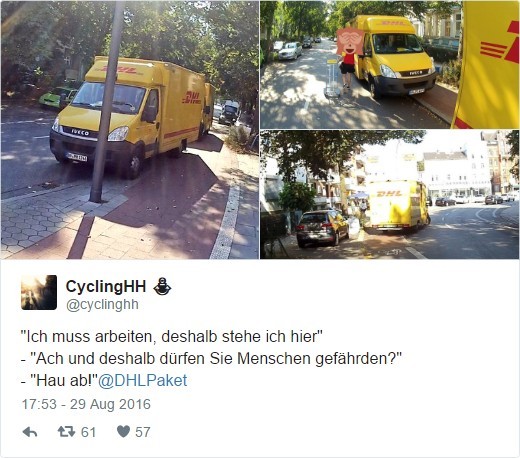The width and height of the screenshot is (520, 458).
Task: Click the reply arrow icon
Action: point(30,432)
